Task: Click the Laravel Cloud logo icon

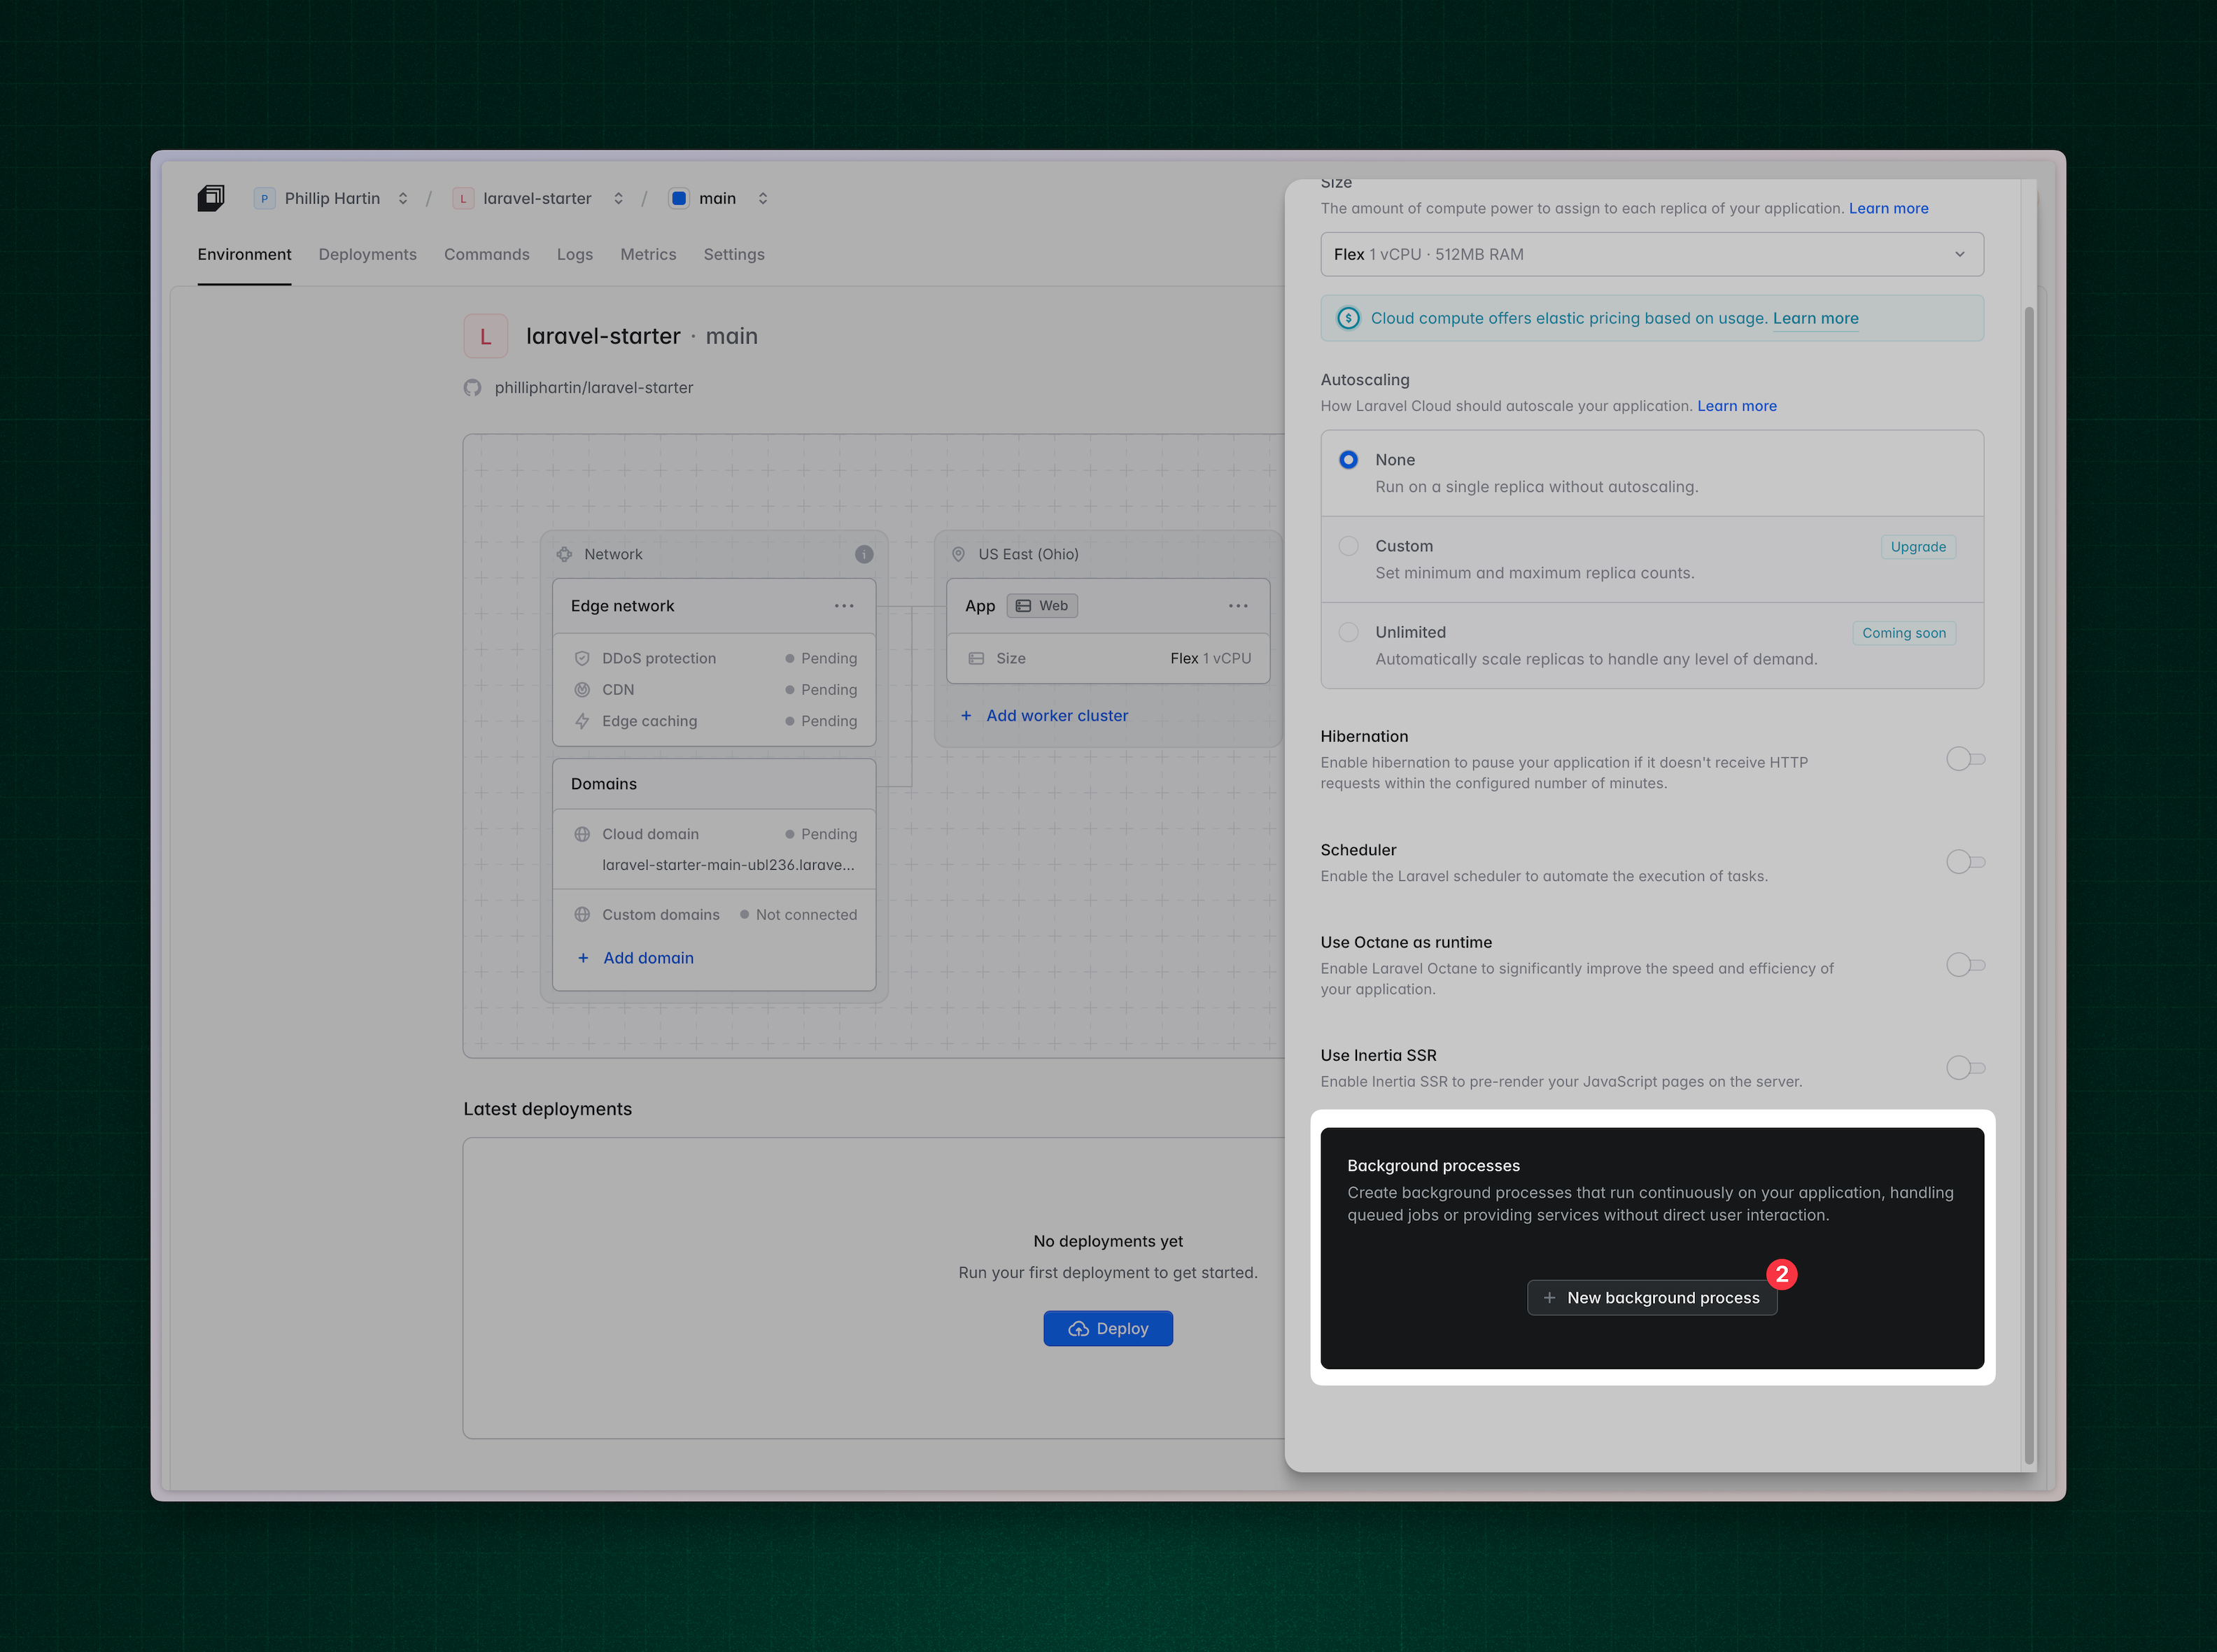Action: pos(211,198)
